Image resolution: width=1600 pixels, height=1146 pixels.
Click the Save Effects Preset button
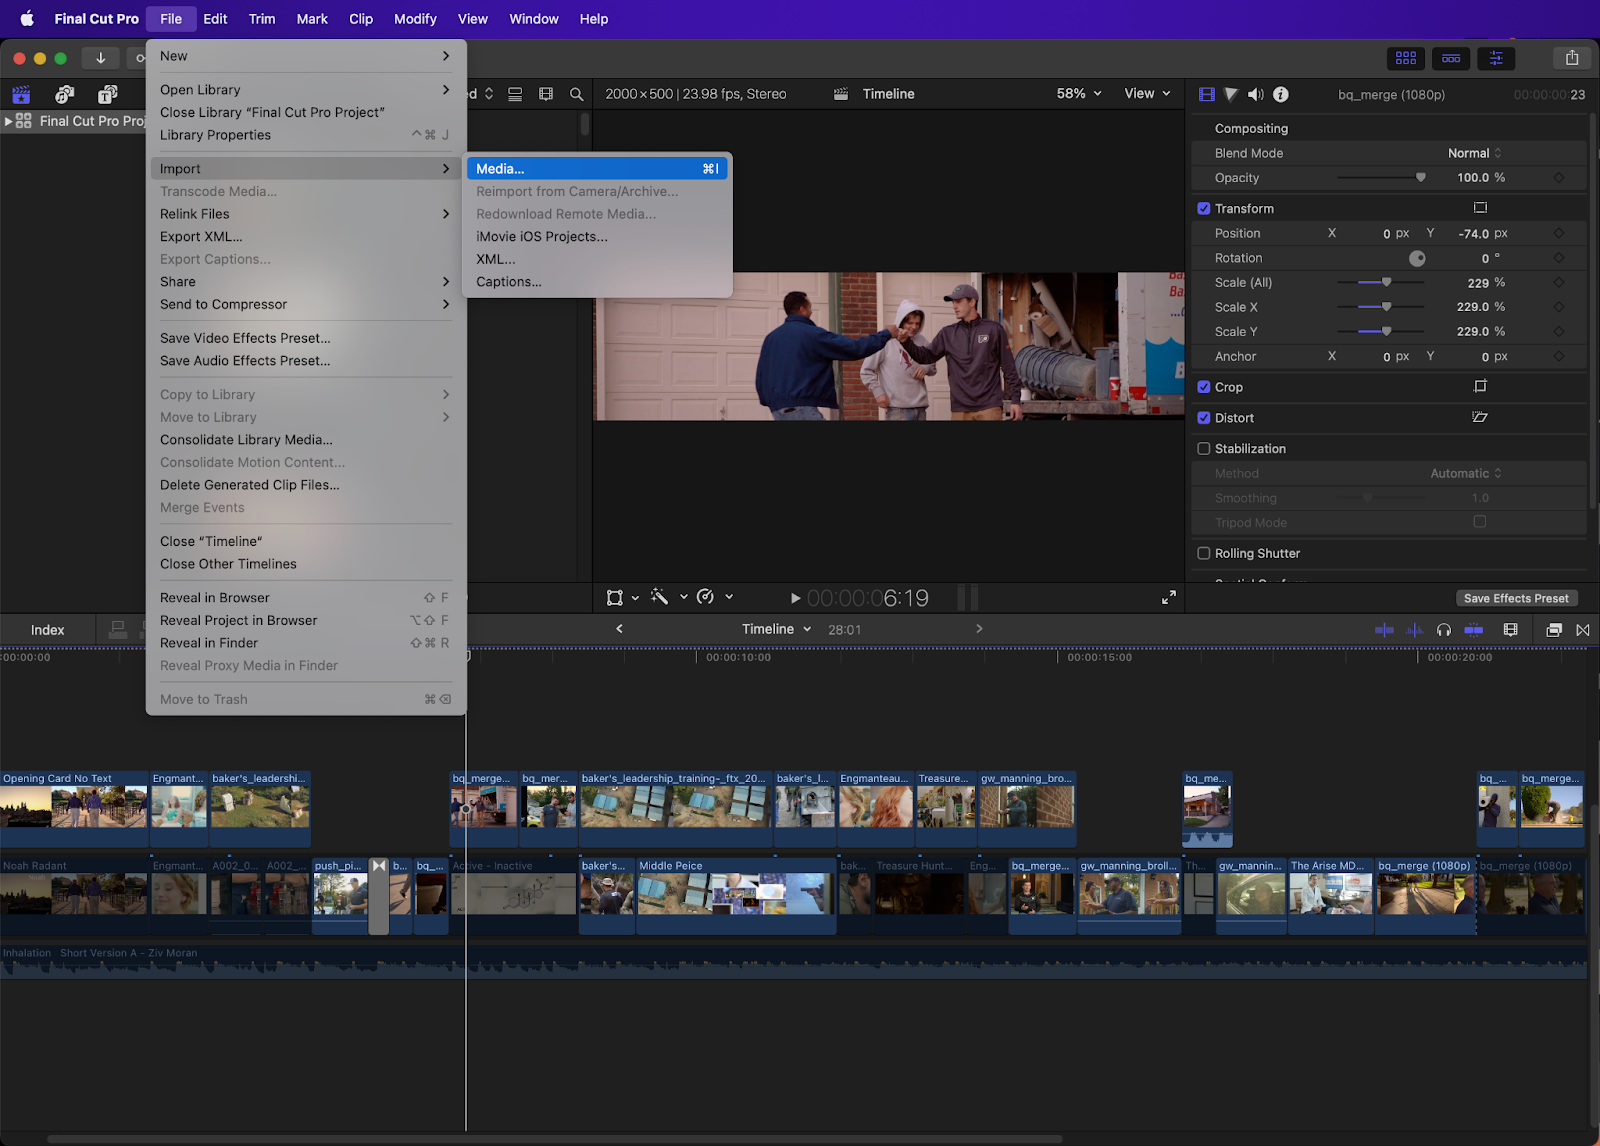click(x=1516, y=598)
